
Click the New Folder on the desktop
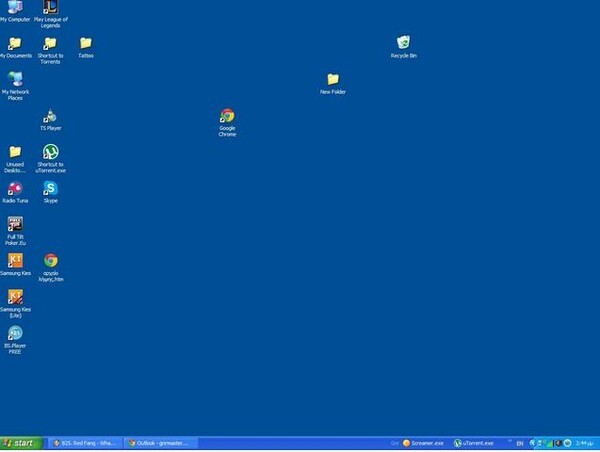pyautogui.click(x=333, y=79)
